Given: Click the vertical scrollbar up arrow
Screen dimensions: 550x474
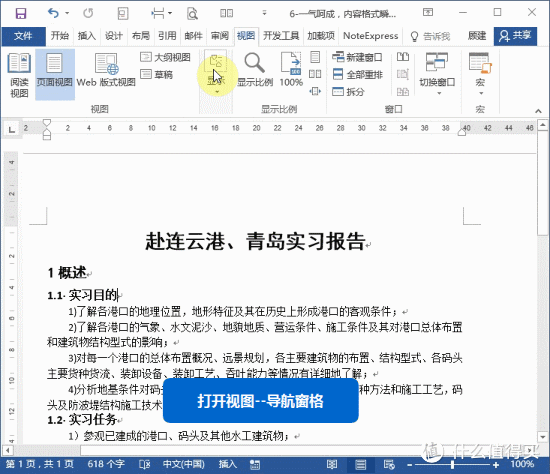Looking at the screenshot, I should coord(543,124).
